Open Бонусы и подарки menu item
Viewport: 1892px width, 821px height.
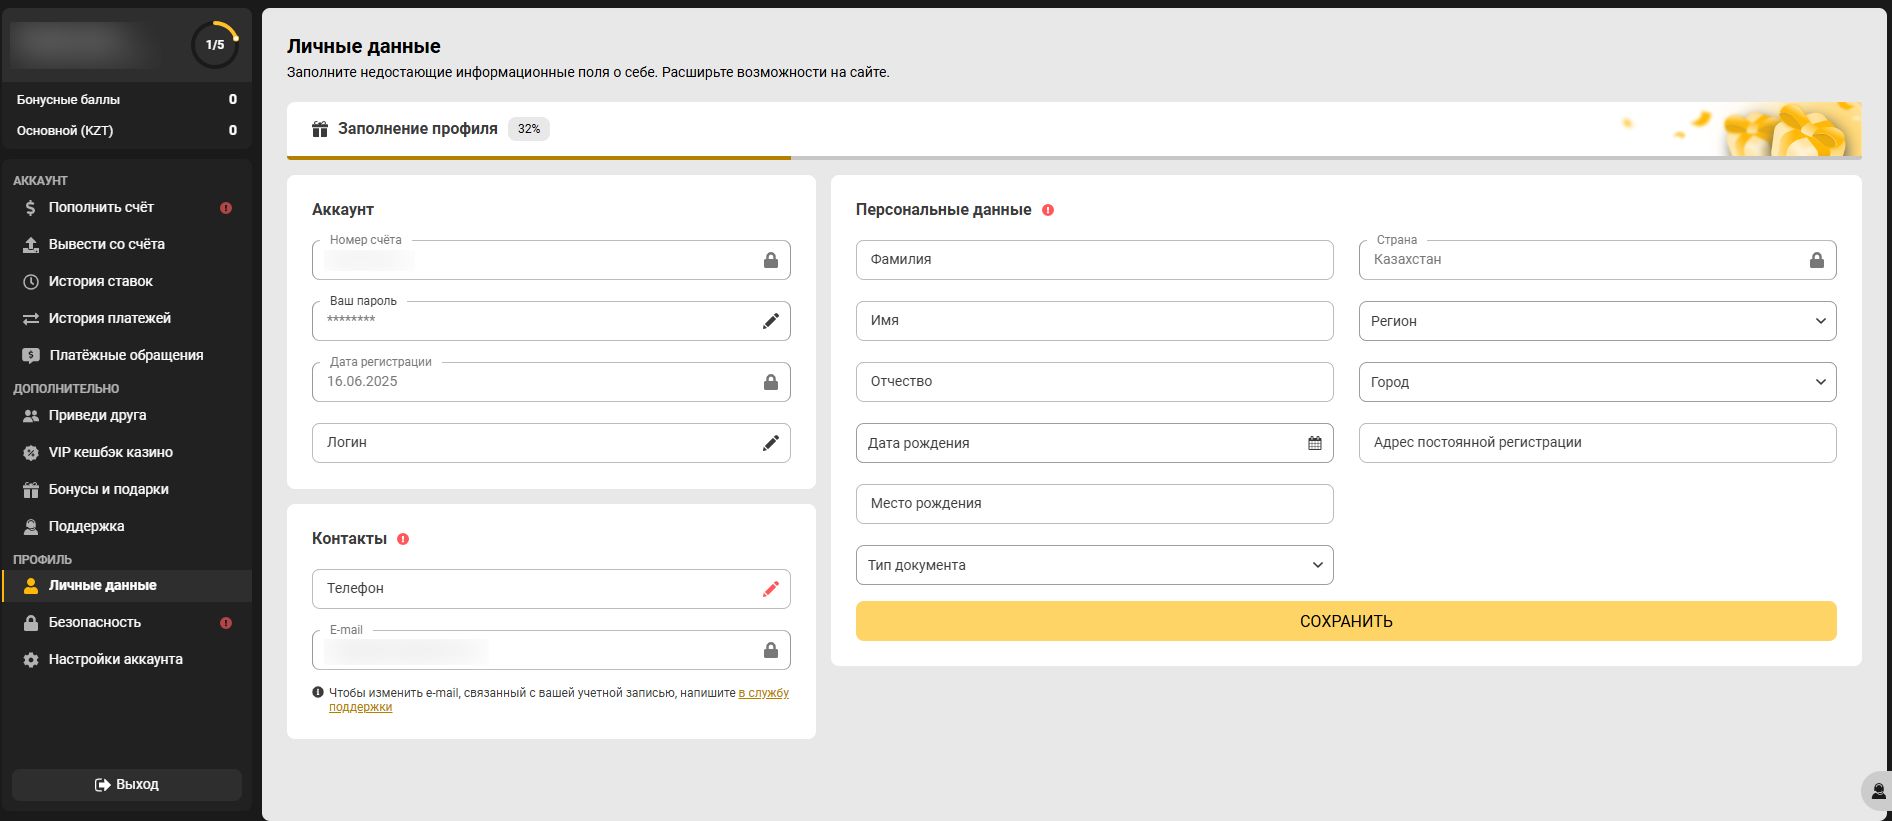coord(108,489)
